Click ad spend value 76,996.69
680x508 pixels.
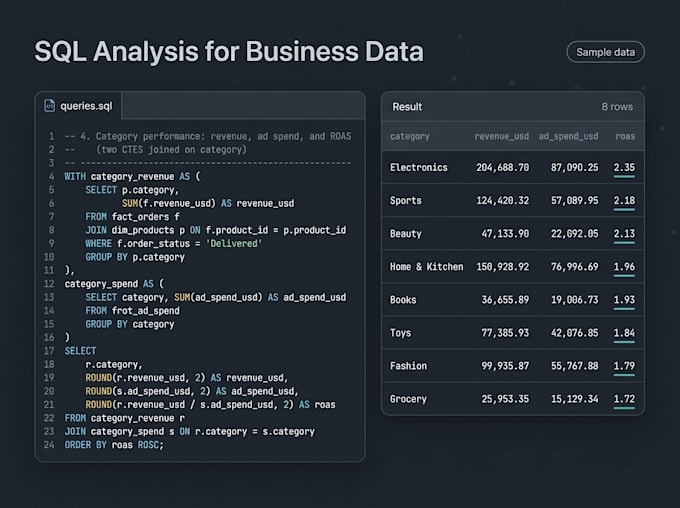point(574,266)
